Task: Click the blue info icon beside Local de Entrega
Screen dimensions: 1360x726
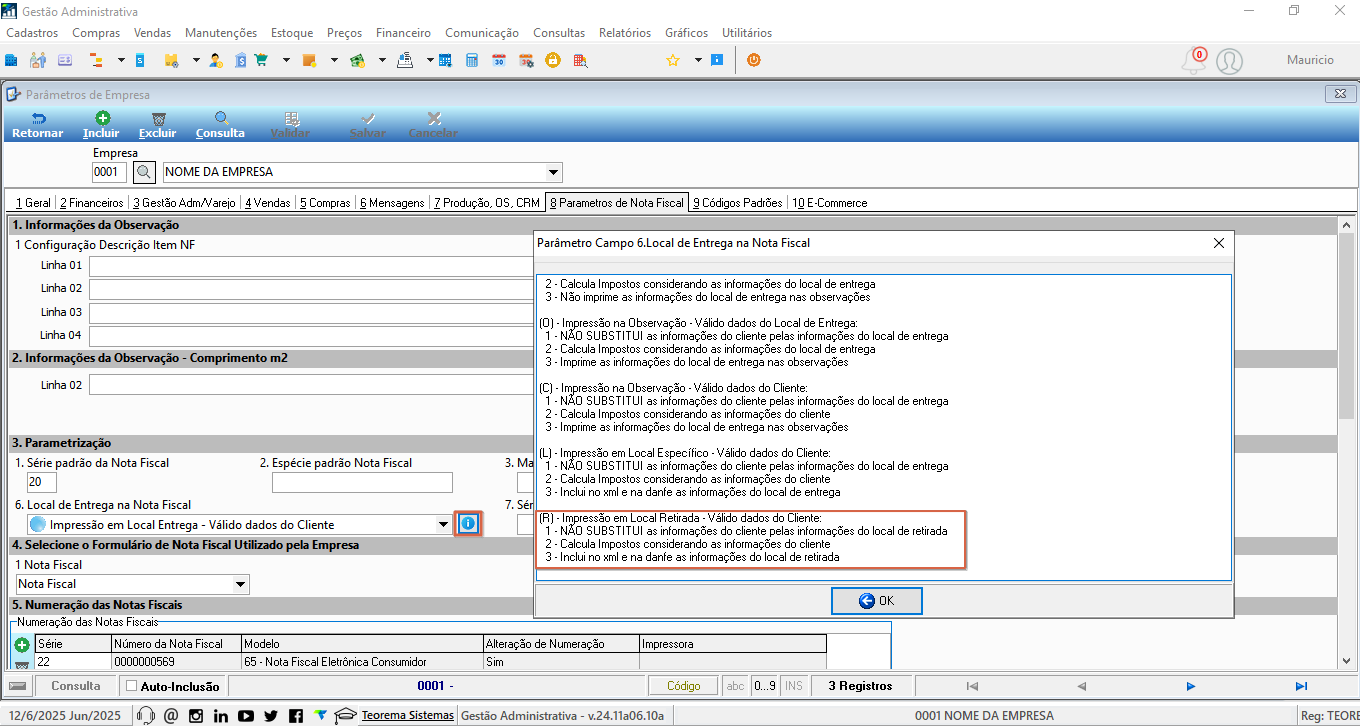Action: (x=468, y=523)
